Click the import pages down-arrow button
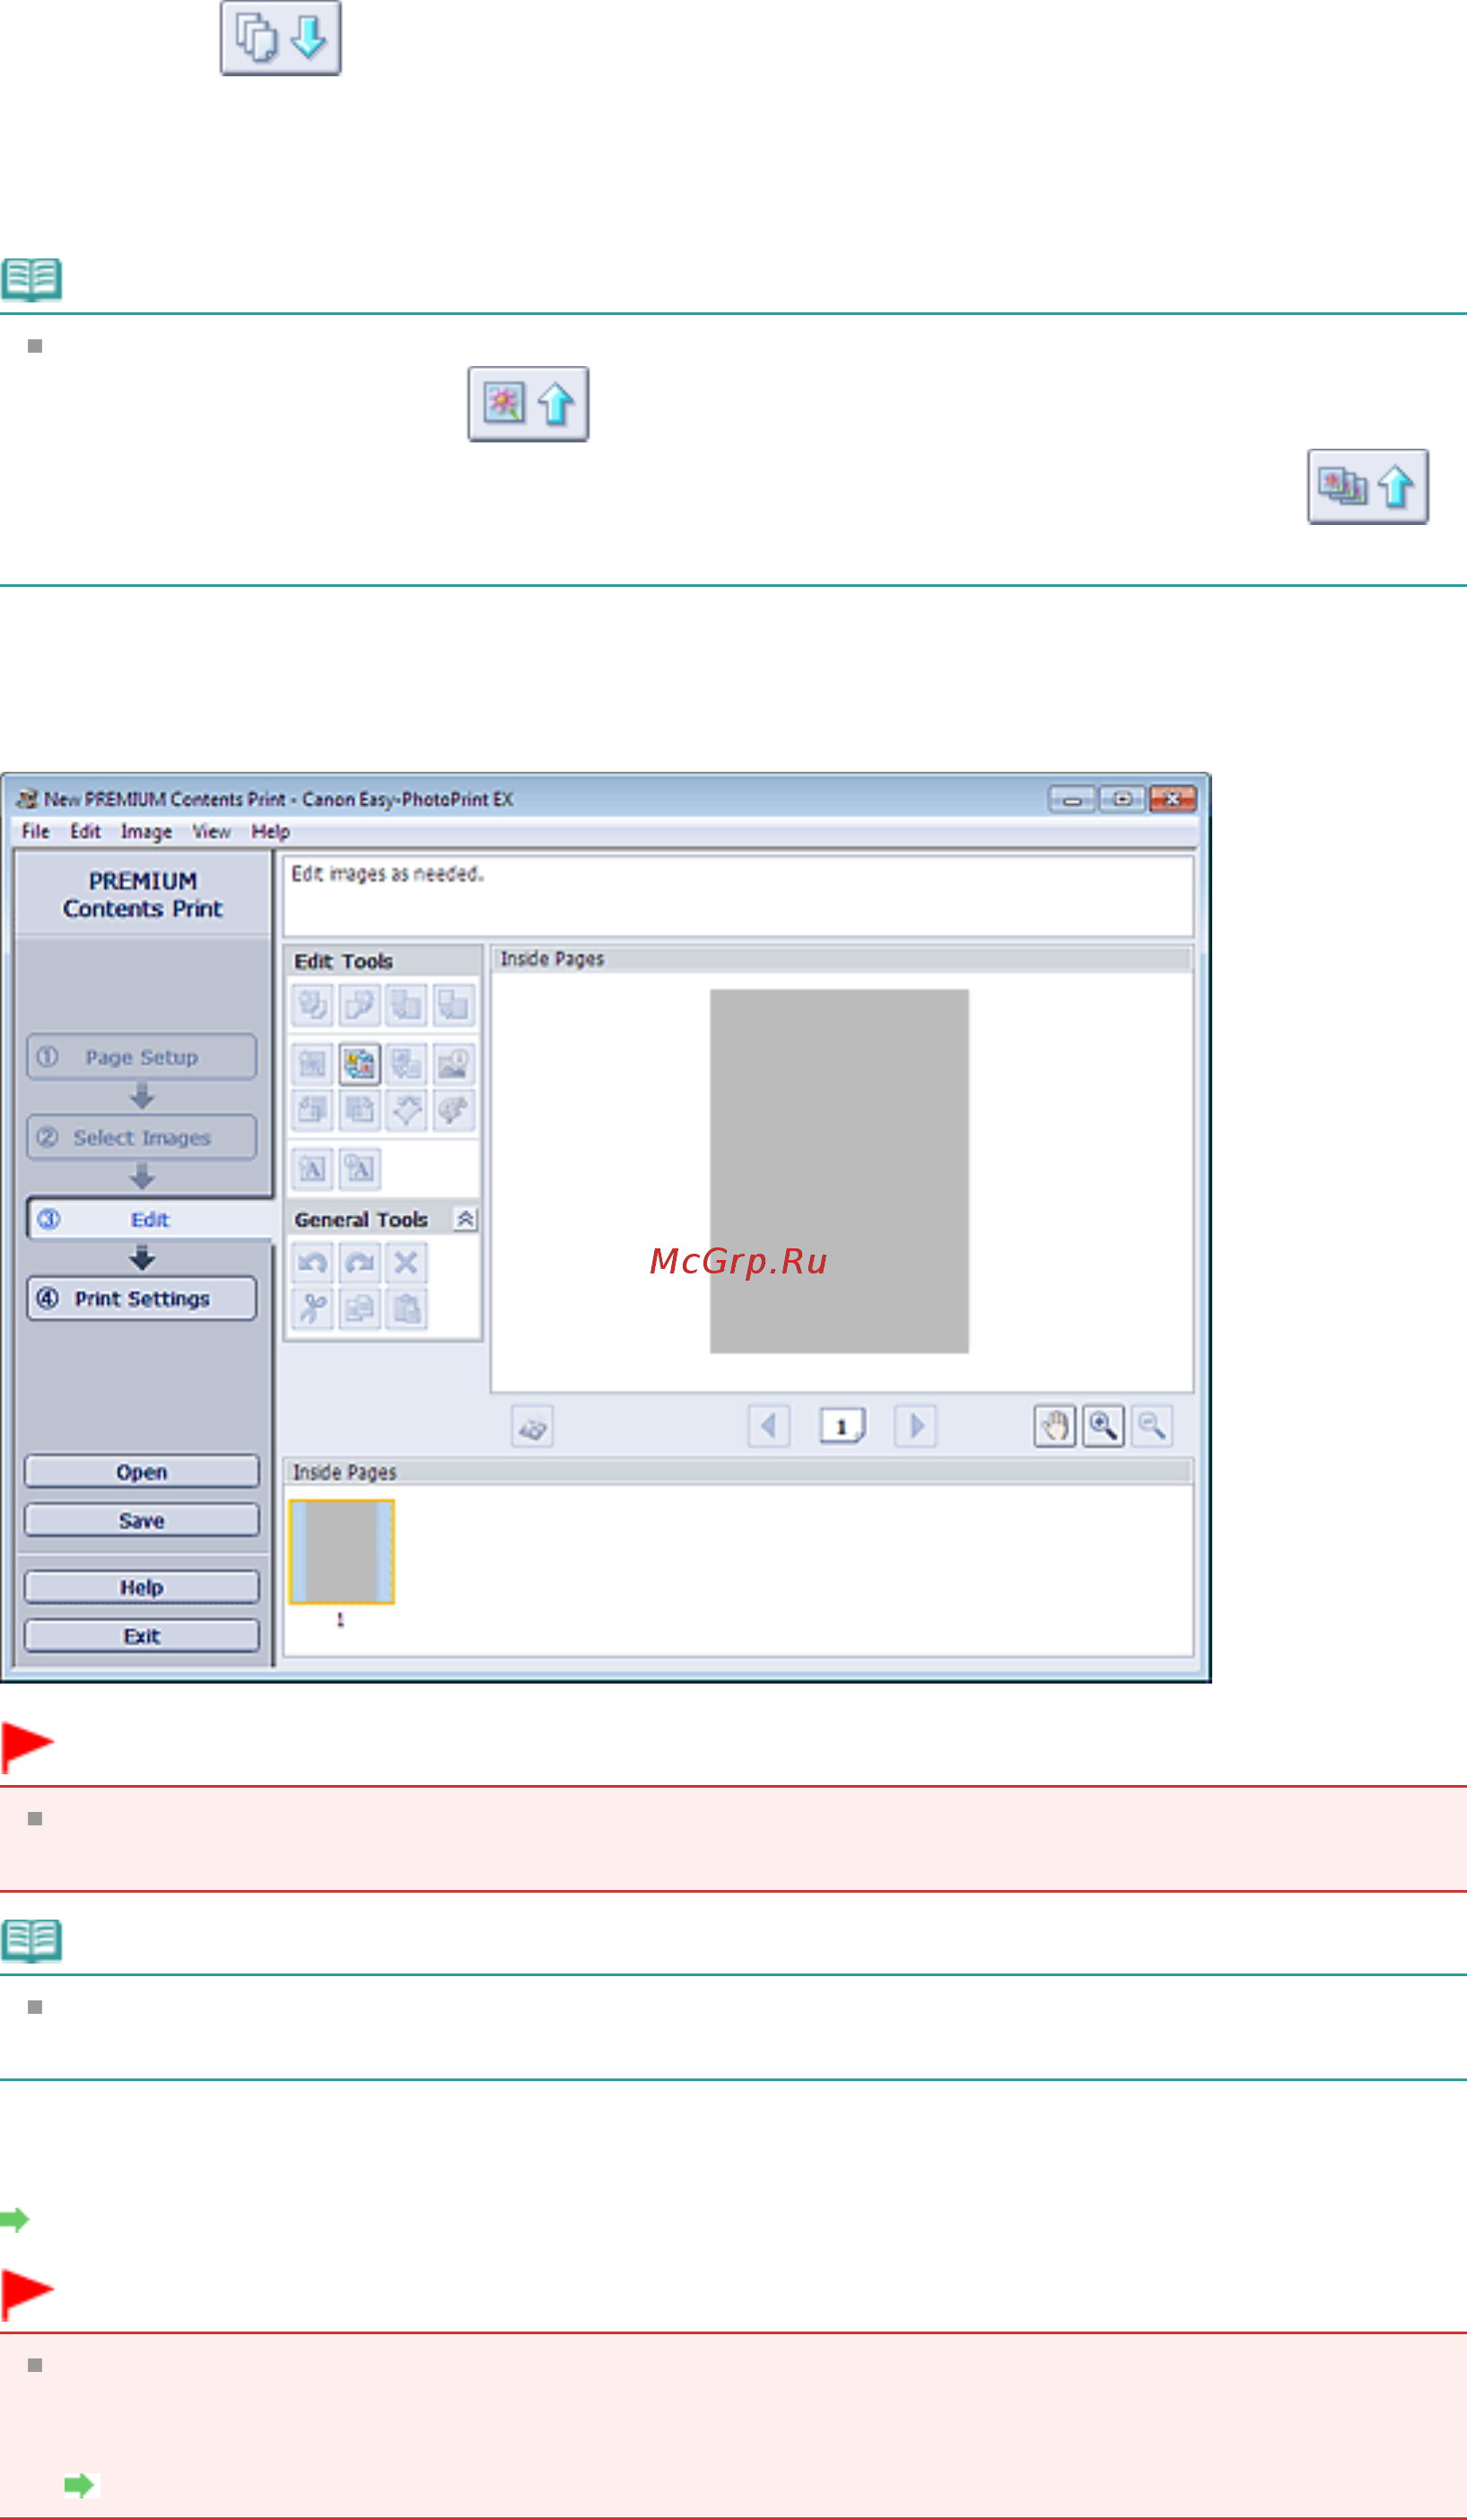The width and height of the screenshot is (1467, 2520). [280, 38]
